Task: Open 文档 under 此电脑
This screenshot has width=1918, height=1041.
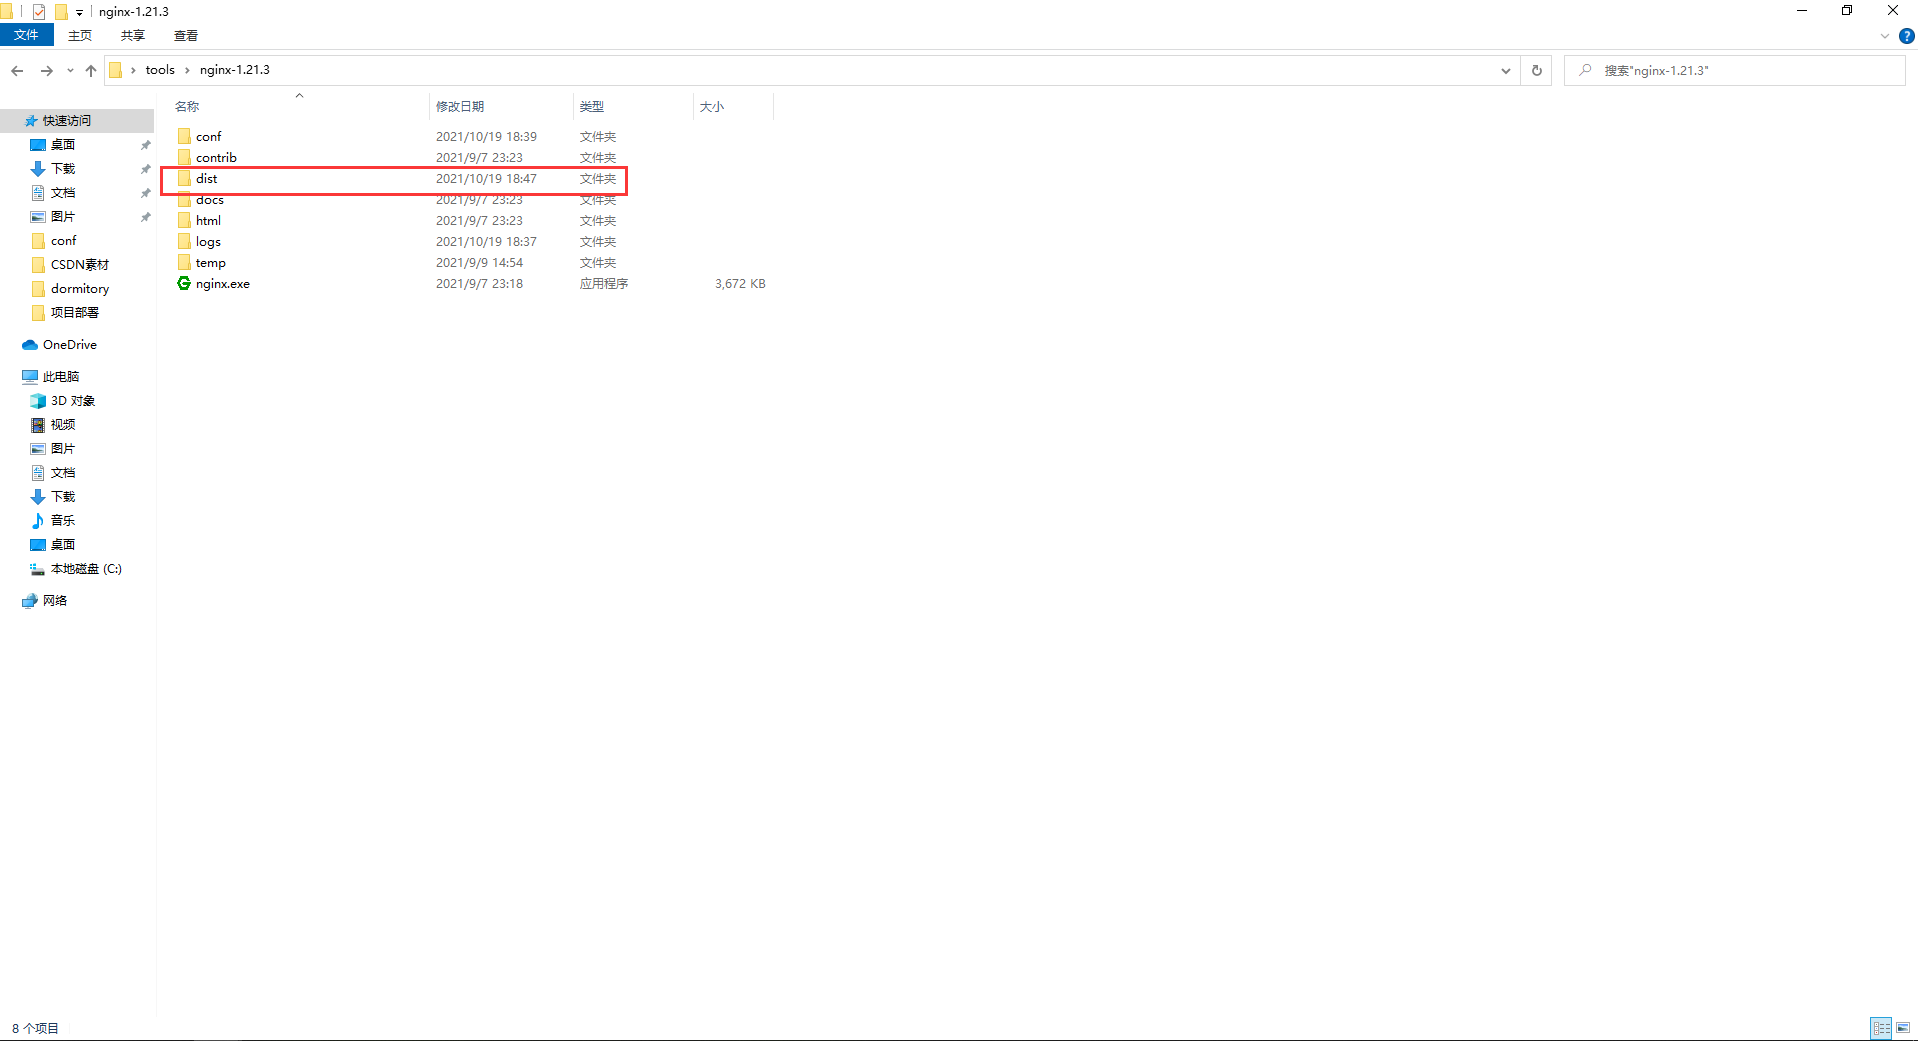Action: 62,472
